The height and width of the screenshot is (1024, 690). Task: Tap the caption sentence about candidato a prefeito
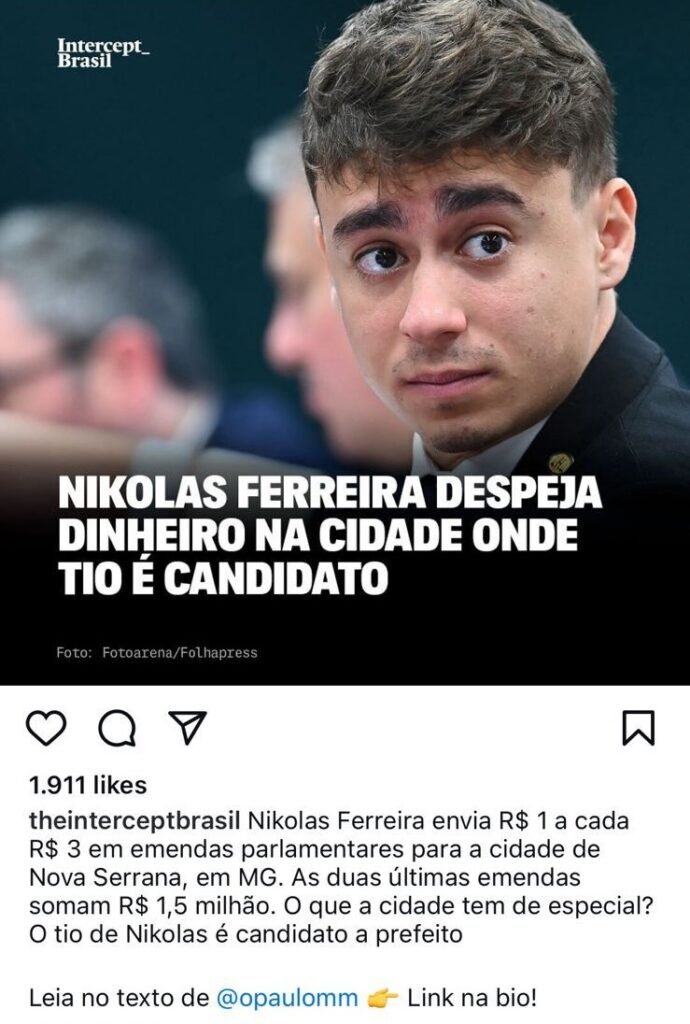246,935
